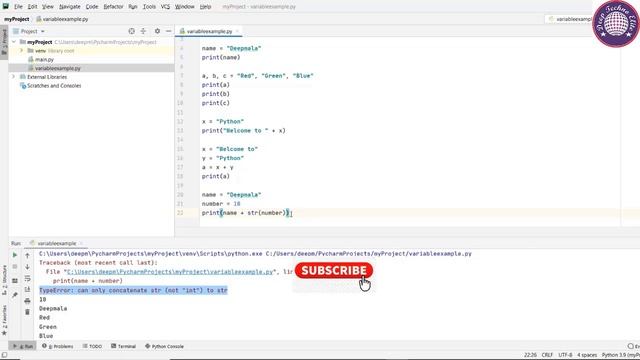Open the Refactor menu

pos(113,7)
